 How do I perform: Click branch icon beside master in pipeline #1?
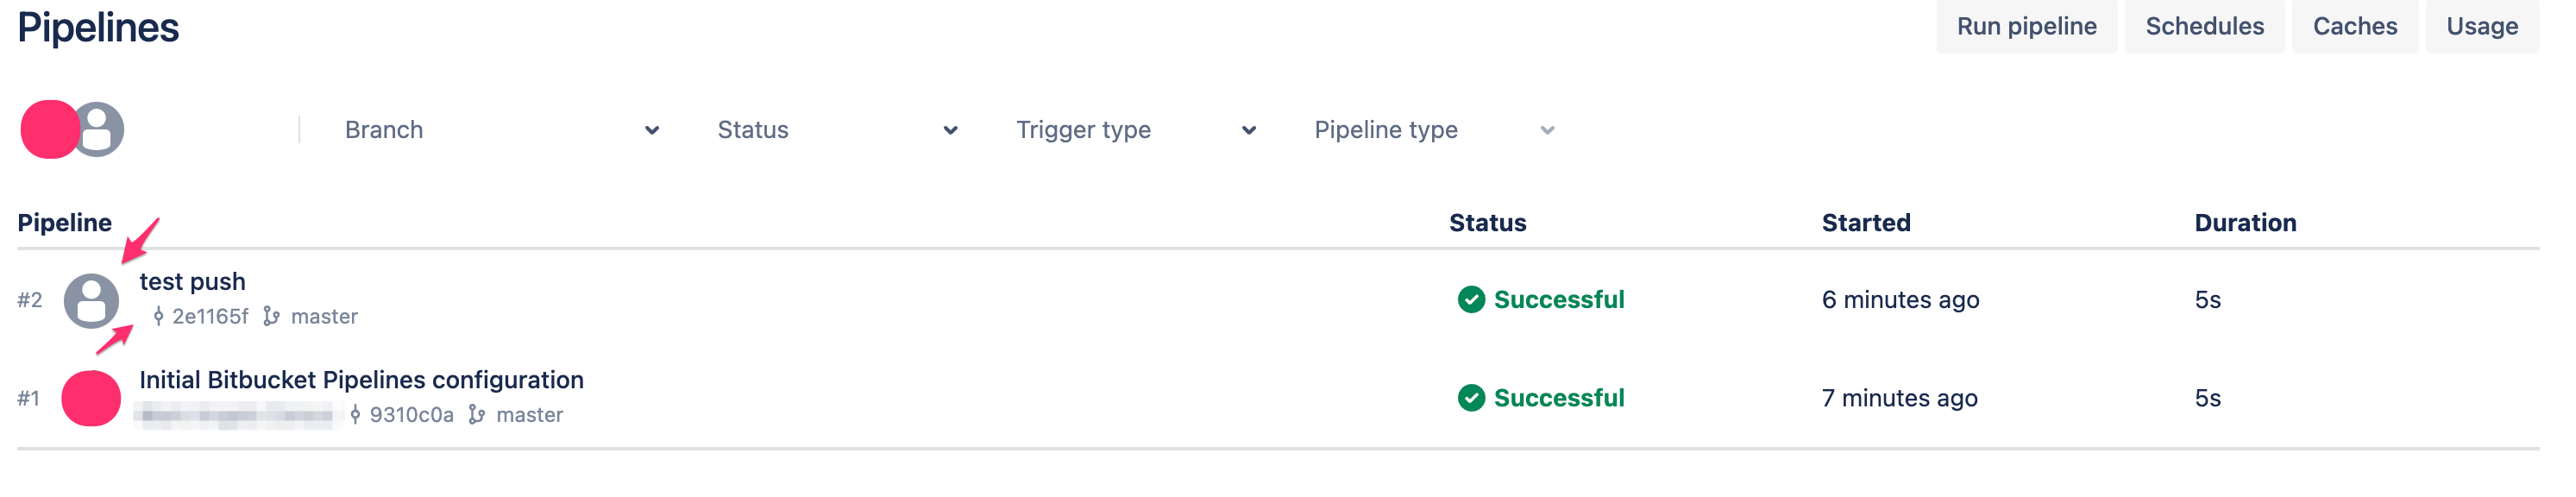[x=477, y=415]
